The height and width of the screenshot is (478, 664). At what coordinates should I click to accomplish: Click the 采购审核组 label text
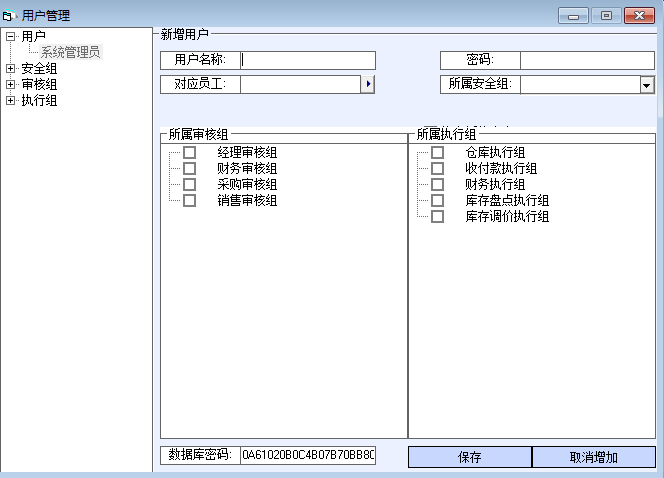point(247,185)
